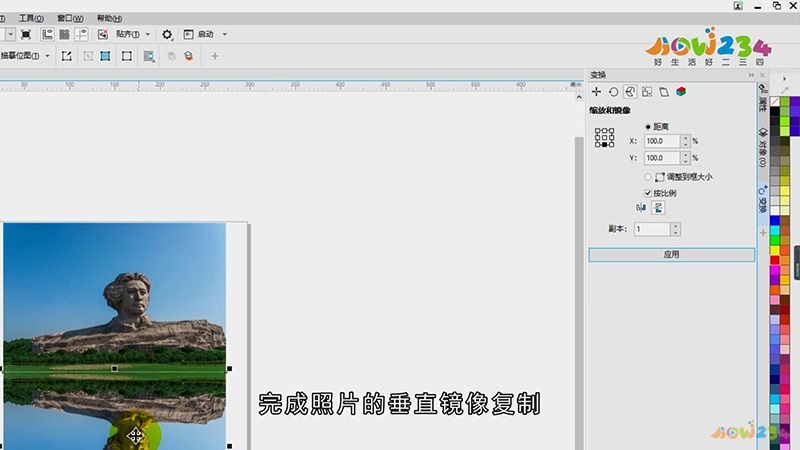This screenshot has width=800, height=450.
Task: Toggle the show guidelines icon
Action: pyautogui.click(x=82, y=34)
